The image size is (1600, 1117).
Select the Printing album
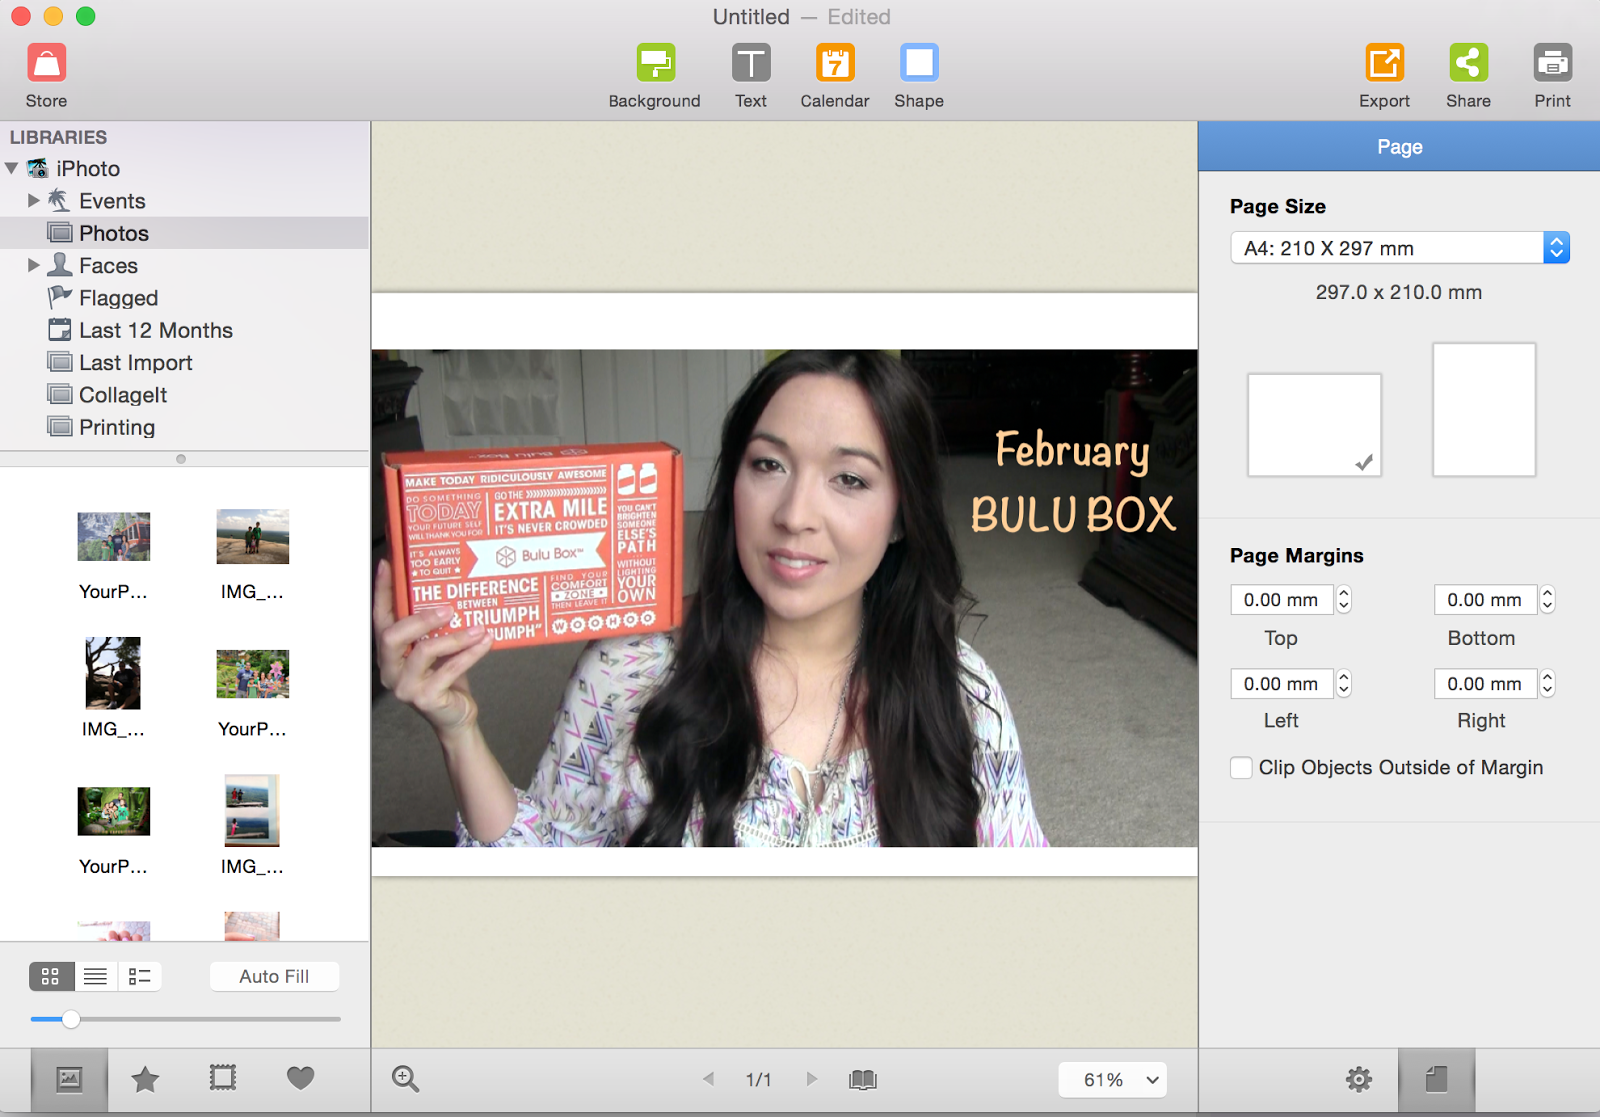pyautogui.click(x=184, y=427)
